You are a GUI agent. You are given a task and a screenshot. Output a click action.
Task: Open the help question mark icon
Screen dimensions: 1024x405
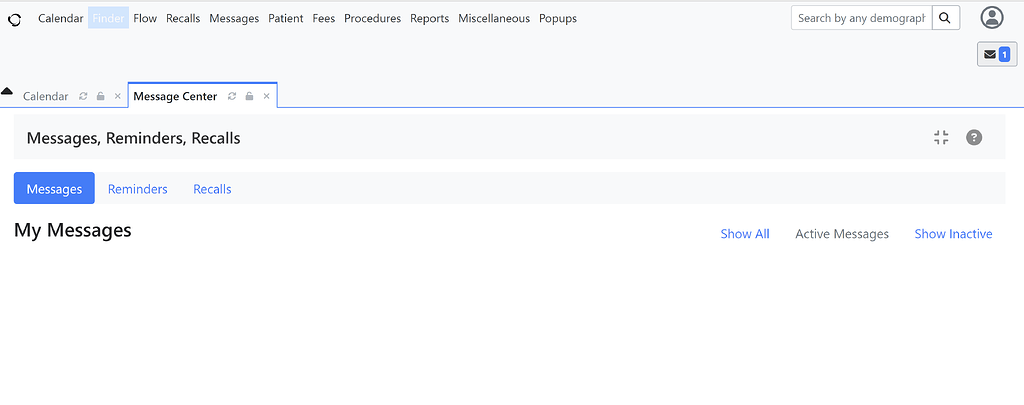point(973,138)
